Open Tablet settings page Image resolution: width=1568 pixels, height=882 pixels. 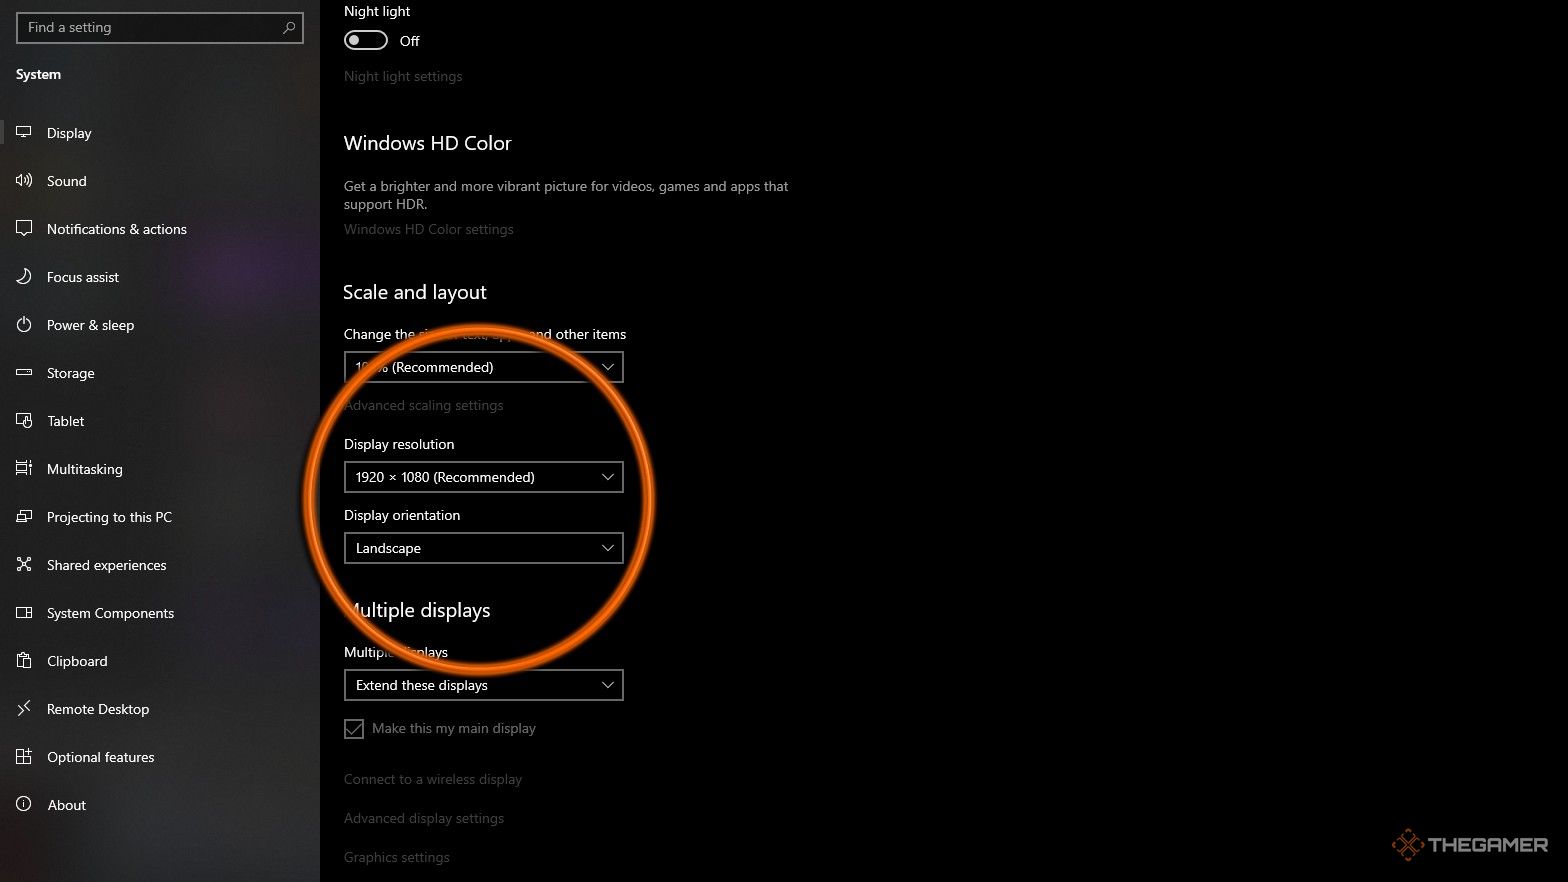pos(160,420)
